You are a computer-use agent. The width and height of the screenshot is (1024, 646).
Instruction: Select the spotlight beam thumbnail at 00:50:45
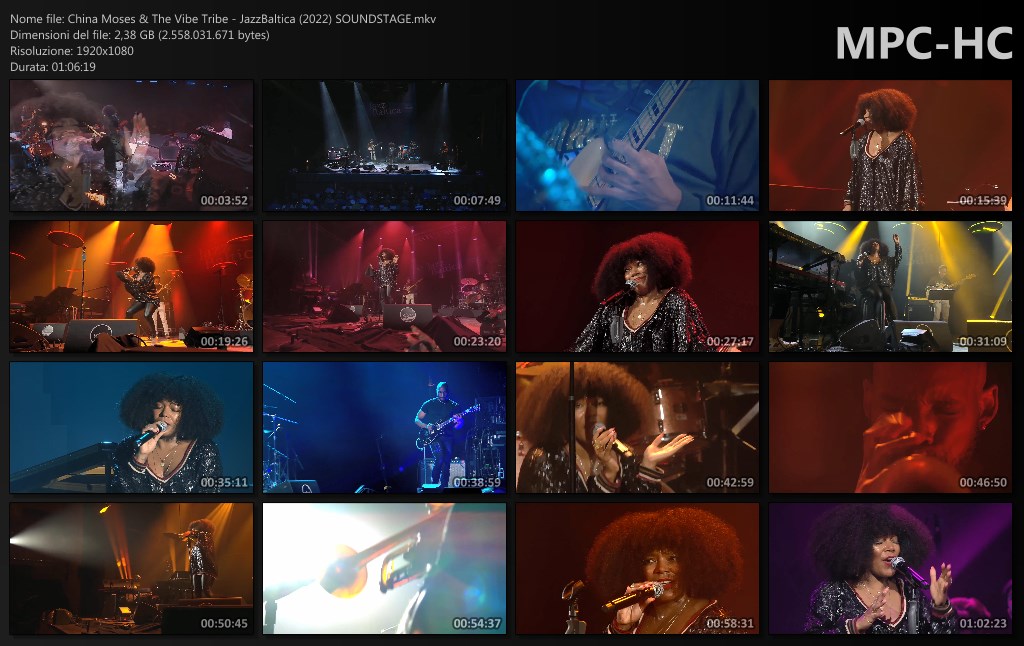[x=131, y=569]
